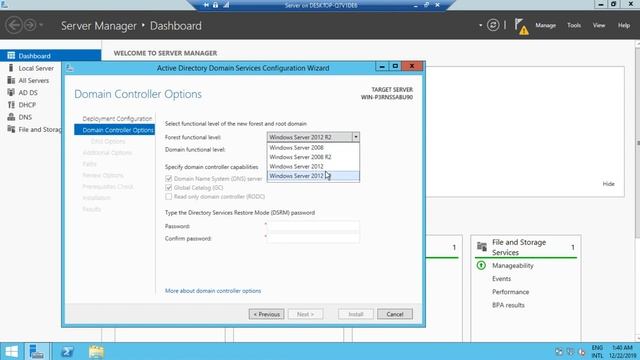Image resolution: width=640 pixels, height=360 pixels.
Task: Open the Help menu
Action: (x=624, y=25)
